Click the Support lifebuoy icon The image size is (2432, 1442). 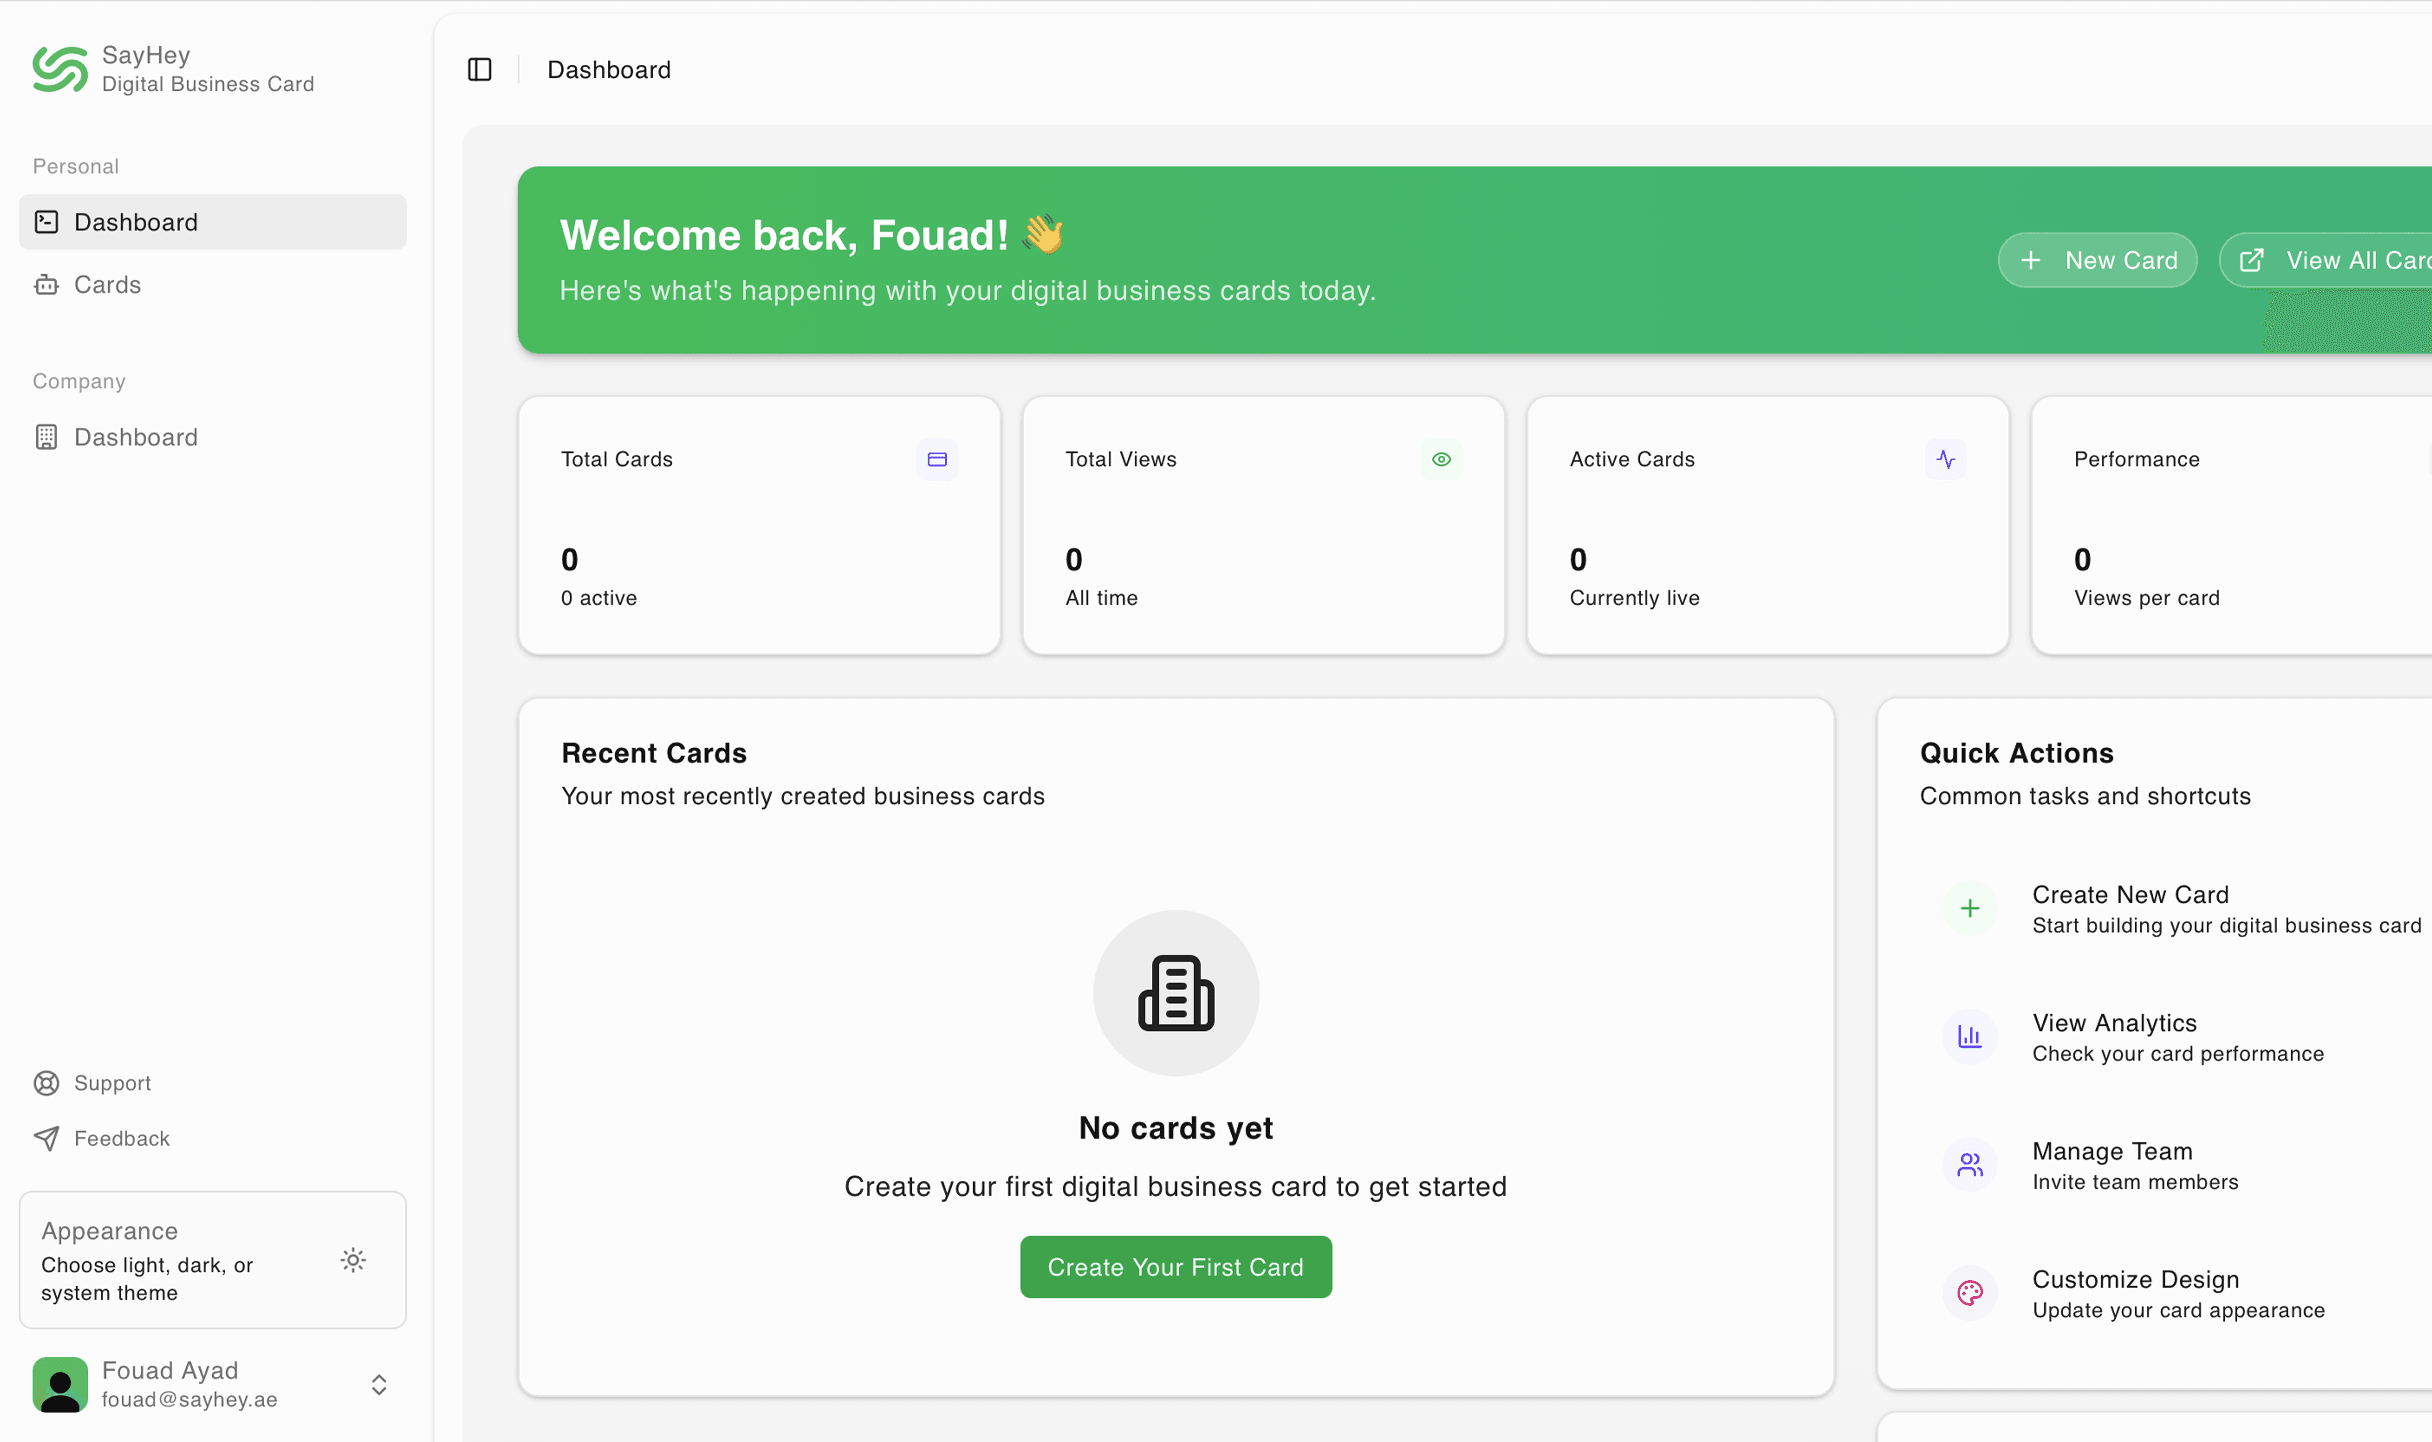(x=46, y=1083)
